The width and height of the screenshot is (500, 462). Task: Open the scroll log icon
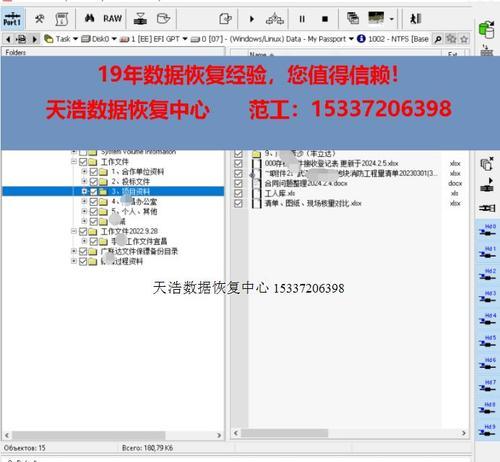[62, 19]
